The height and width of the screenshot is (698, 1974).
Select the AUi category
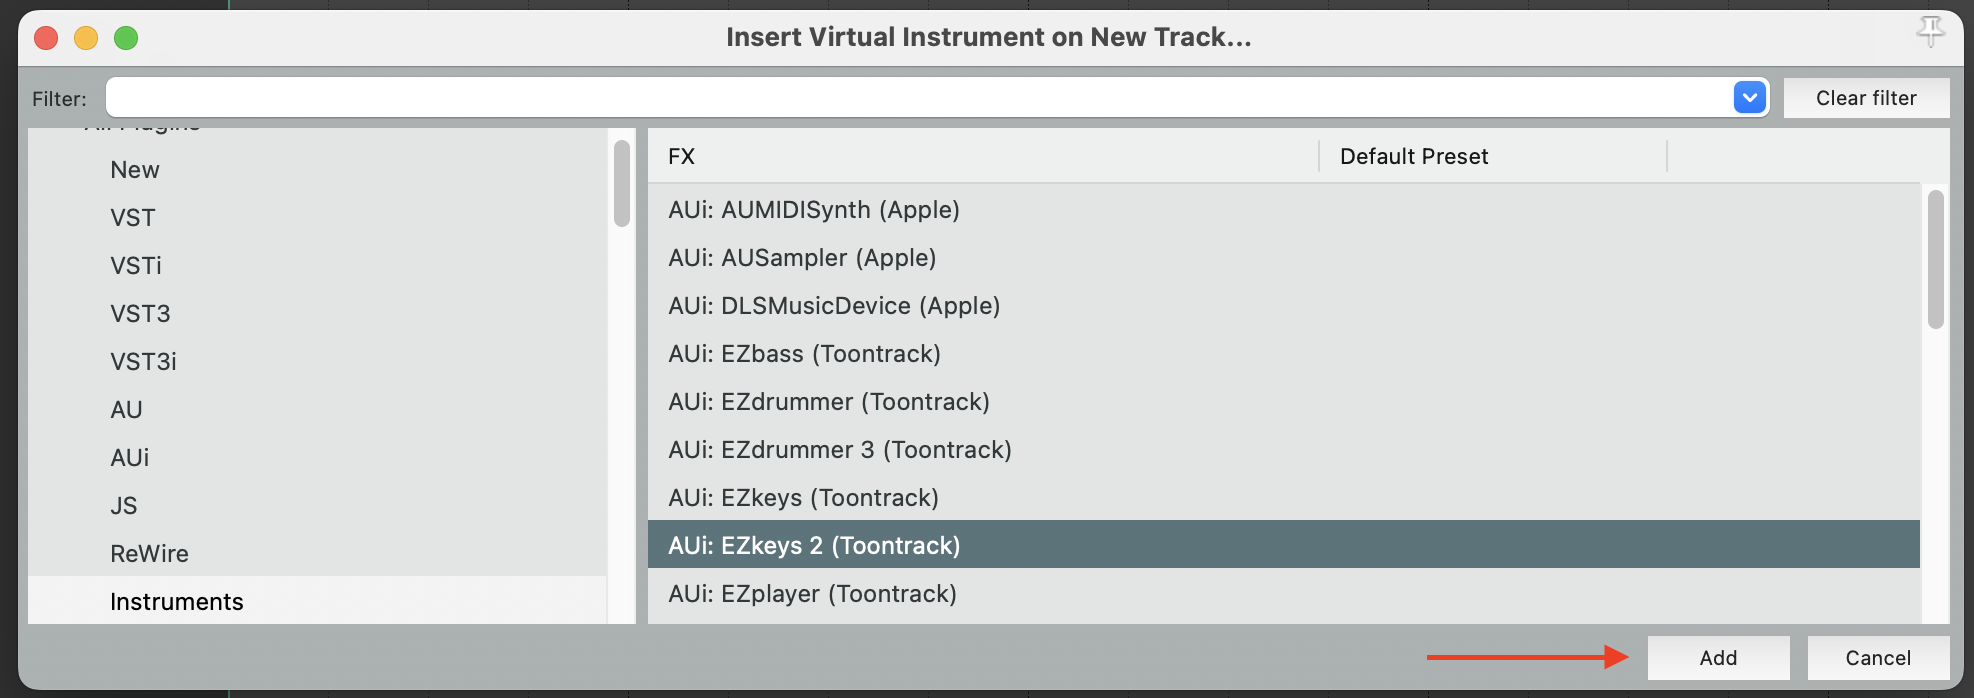[x=130, y=458]
